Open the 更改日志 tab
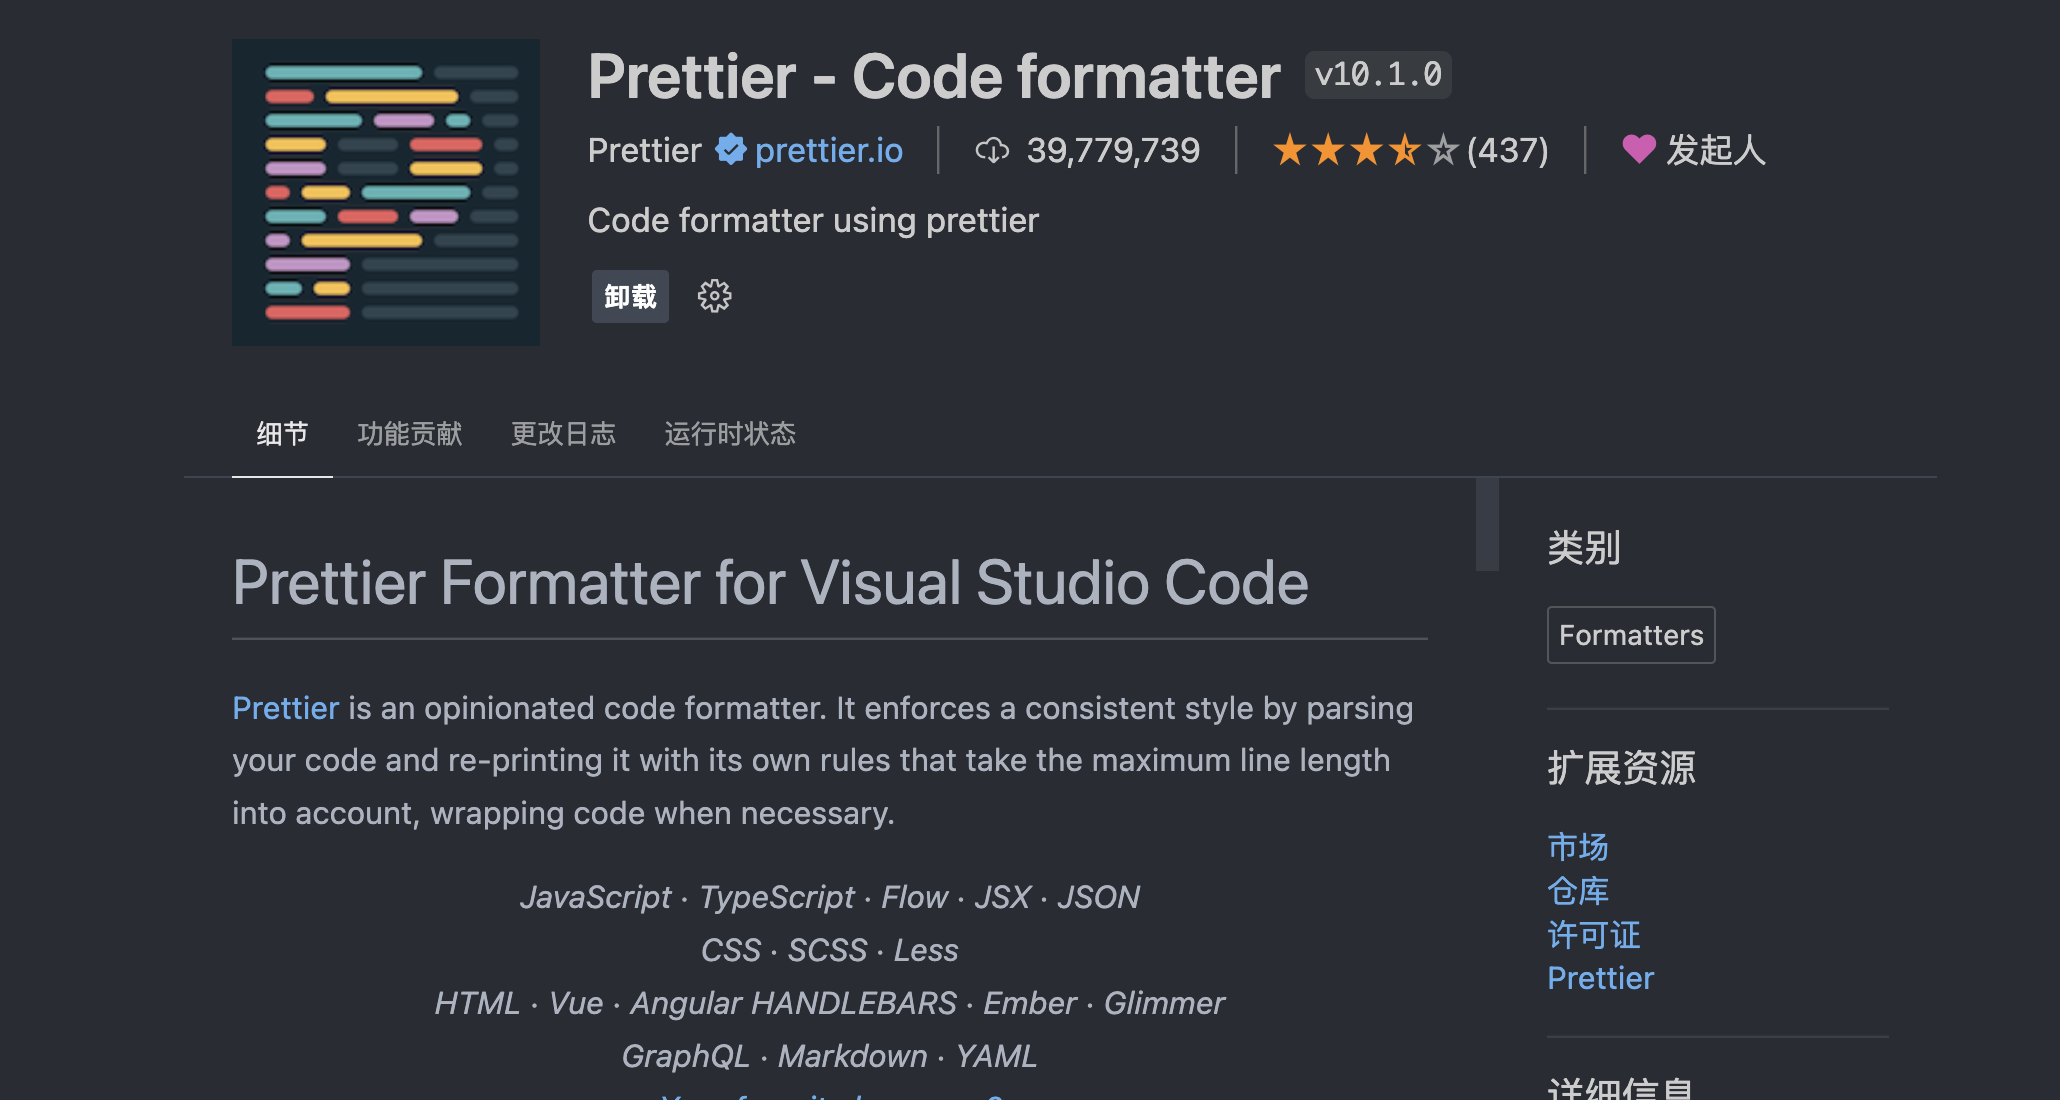 tap(563, 434)
